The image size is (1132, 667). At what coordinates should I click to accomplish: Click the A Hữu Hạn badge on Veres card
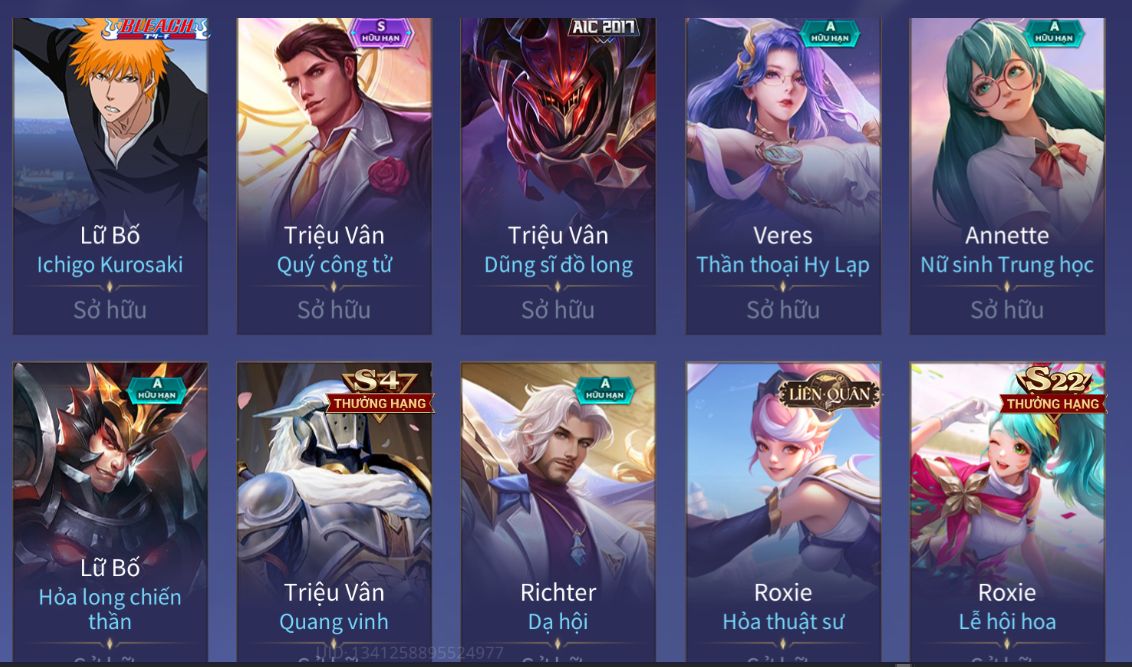830,32
